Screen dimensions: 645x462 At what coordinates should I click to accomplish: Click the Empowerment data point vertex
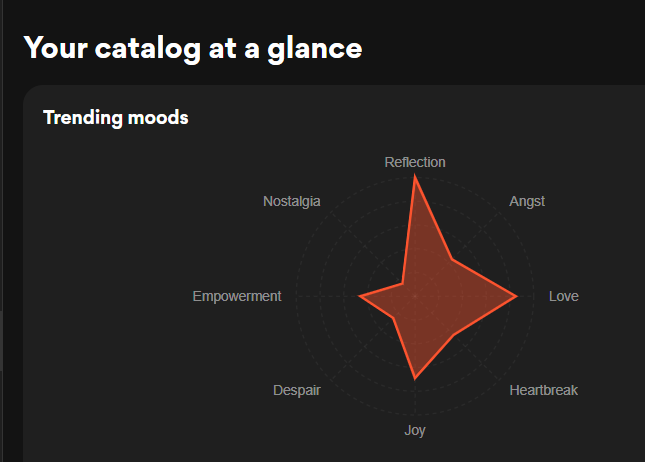(x=359, y=296)
